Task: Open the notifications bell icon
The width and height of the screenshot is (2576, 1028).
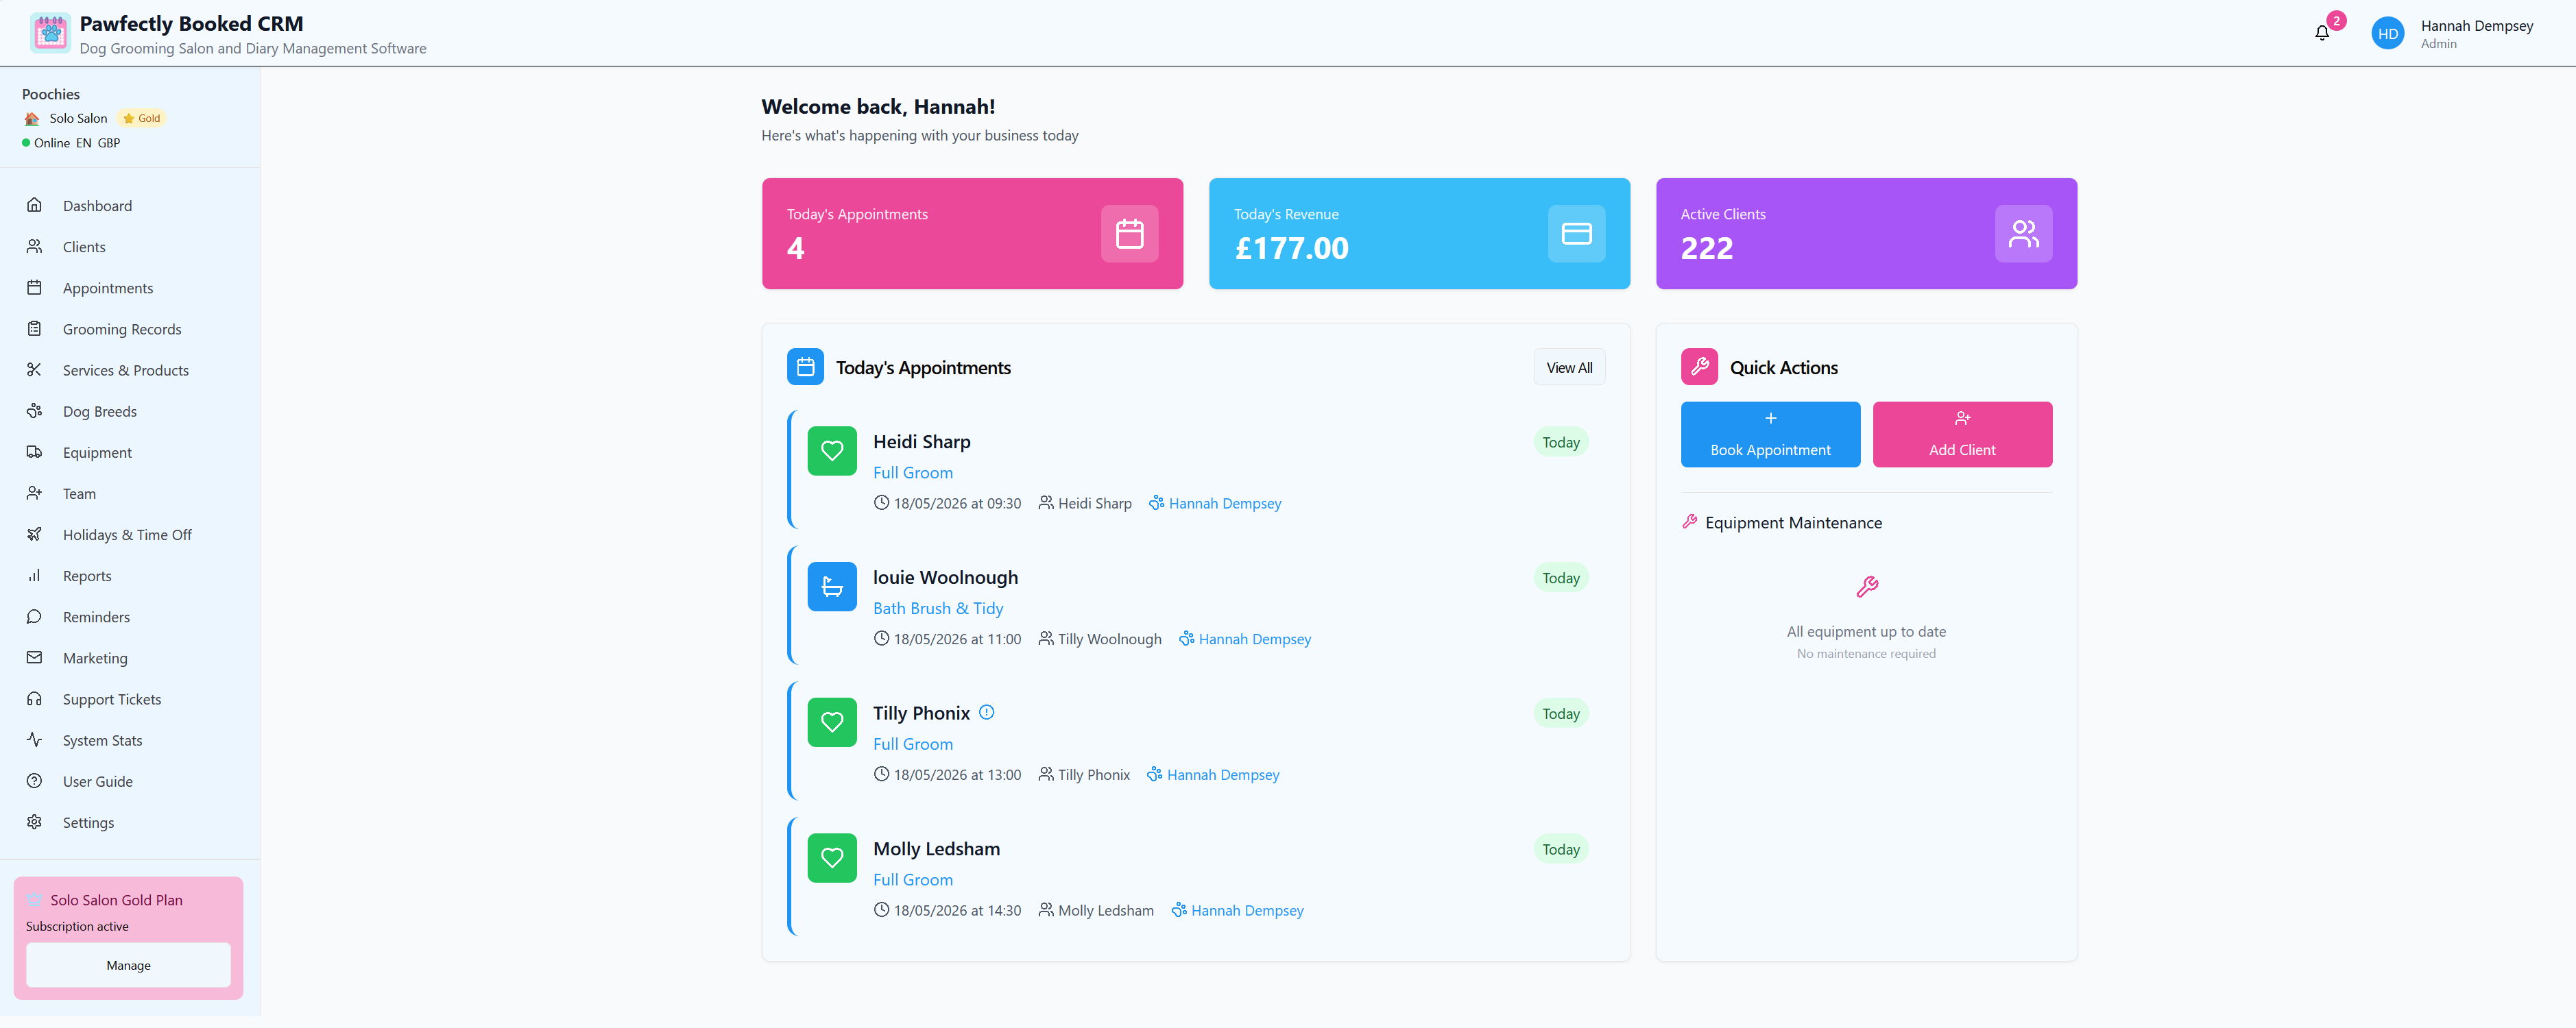Action: (2322, 33)
